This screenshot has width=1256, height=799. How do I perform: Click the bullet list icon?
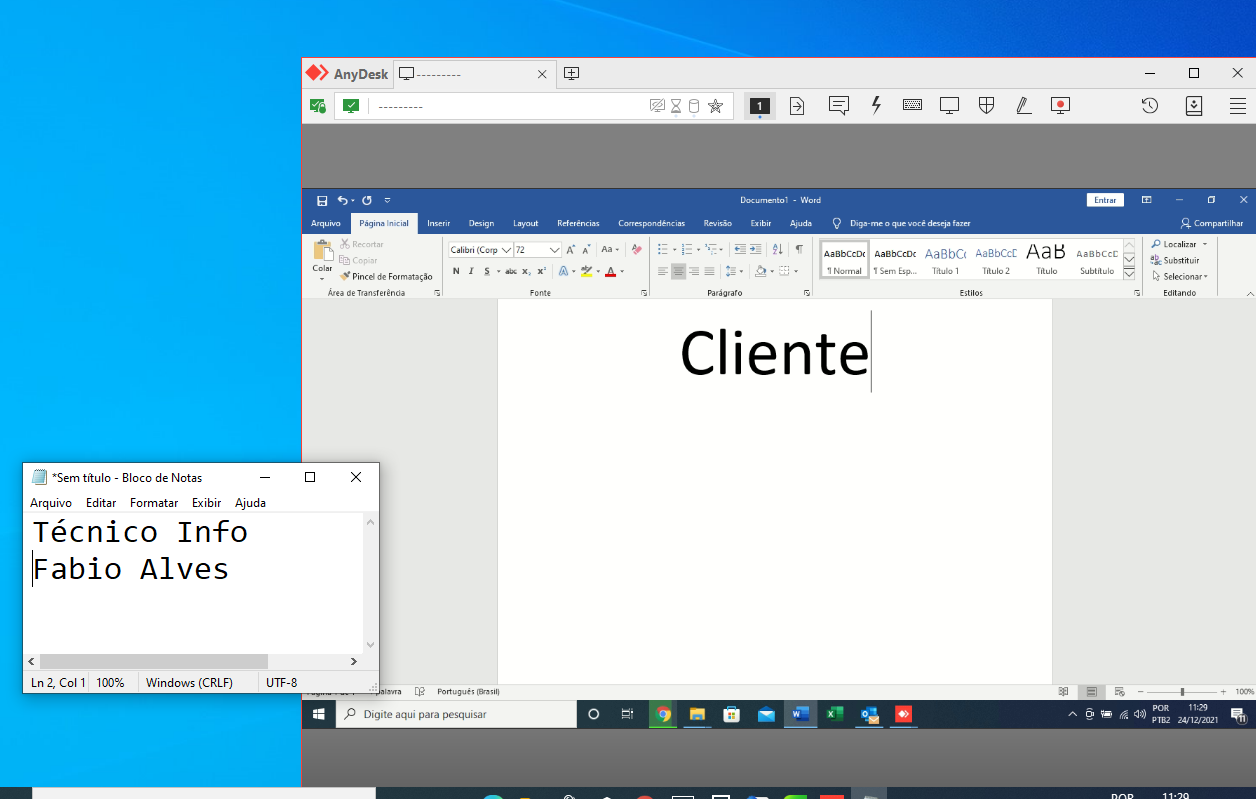(662, 249)
